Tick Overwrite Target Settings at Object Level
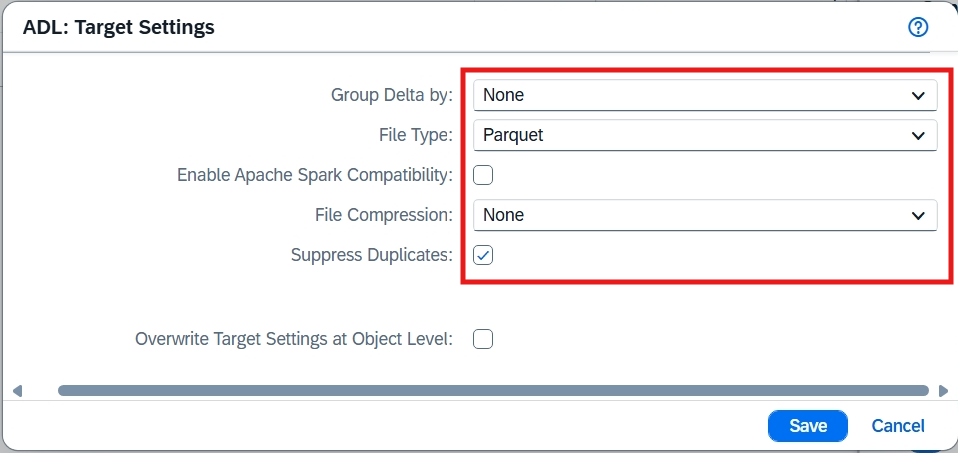The width and height of the screenshot is (958, 453). coord(483,339)
